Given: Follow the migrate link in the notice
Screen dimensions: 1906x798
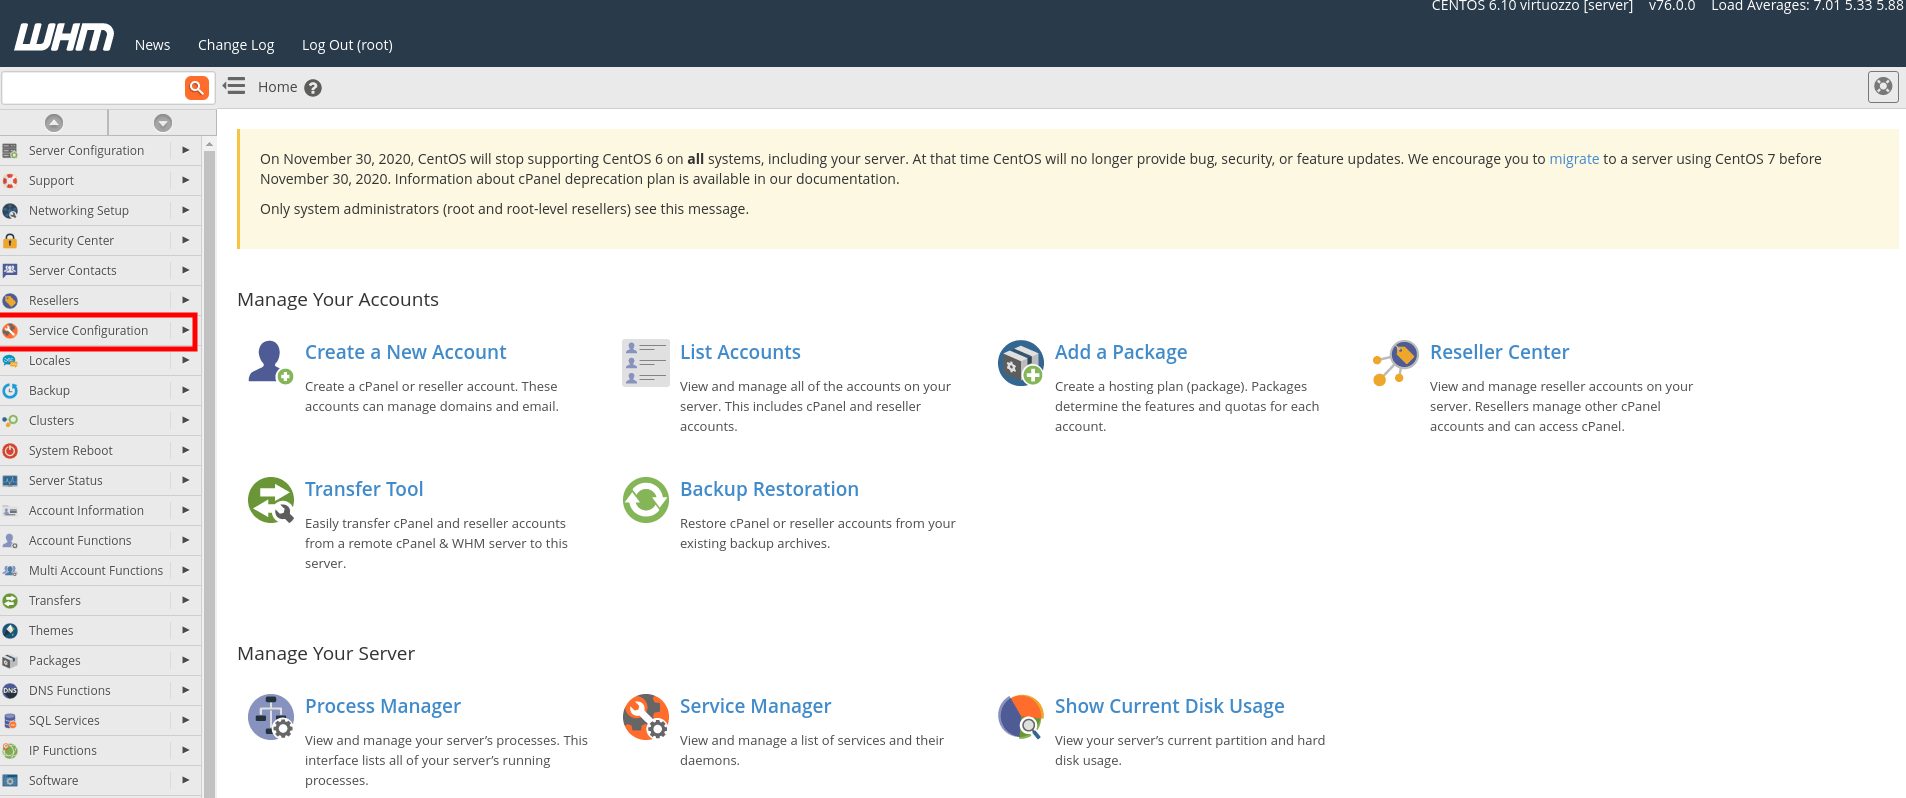Looking at the screenshot, I should (1573, 159).
